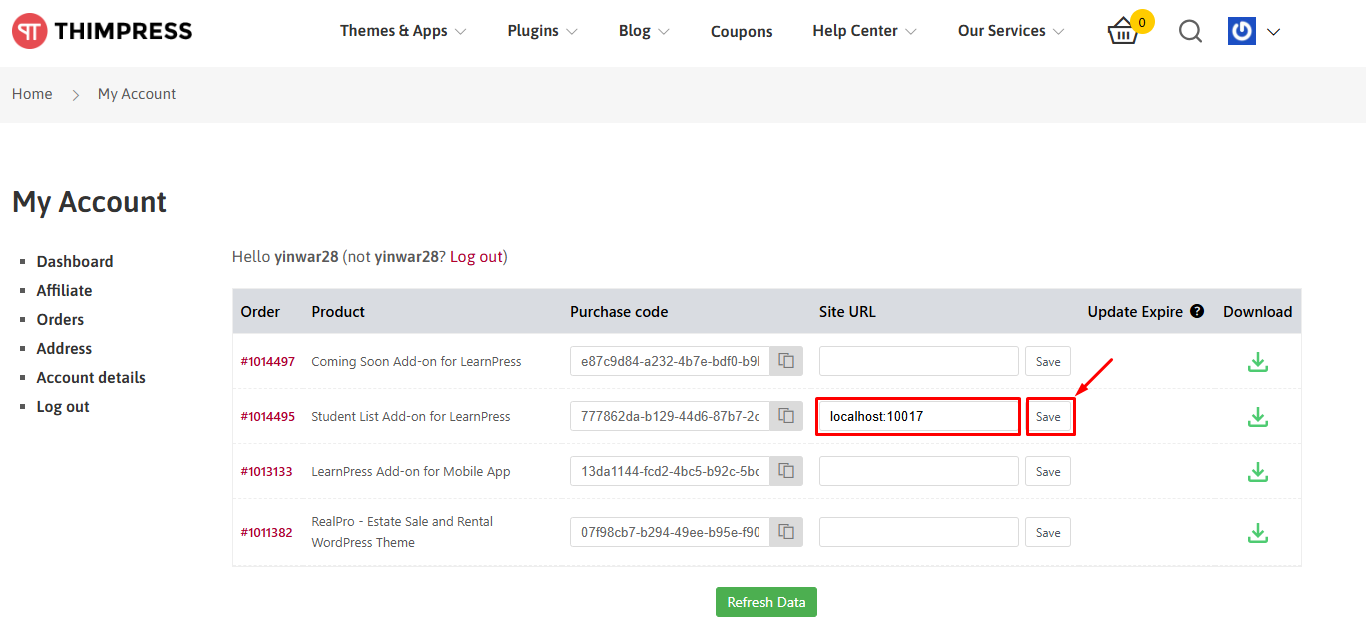
Task: Click the search magnifier icon
Action: coord(1190,32)
